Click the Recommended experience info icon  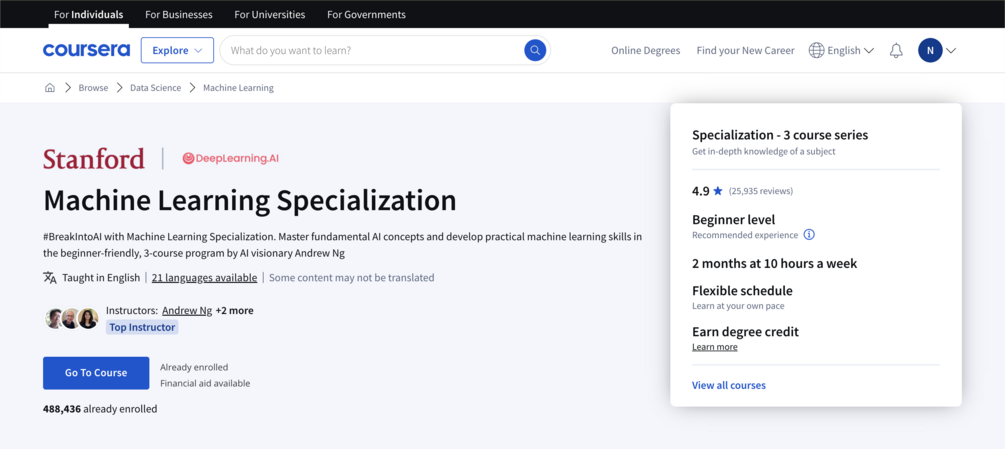(809, 235)
